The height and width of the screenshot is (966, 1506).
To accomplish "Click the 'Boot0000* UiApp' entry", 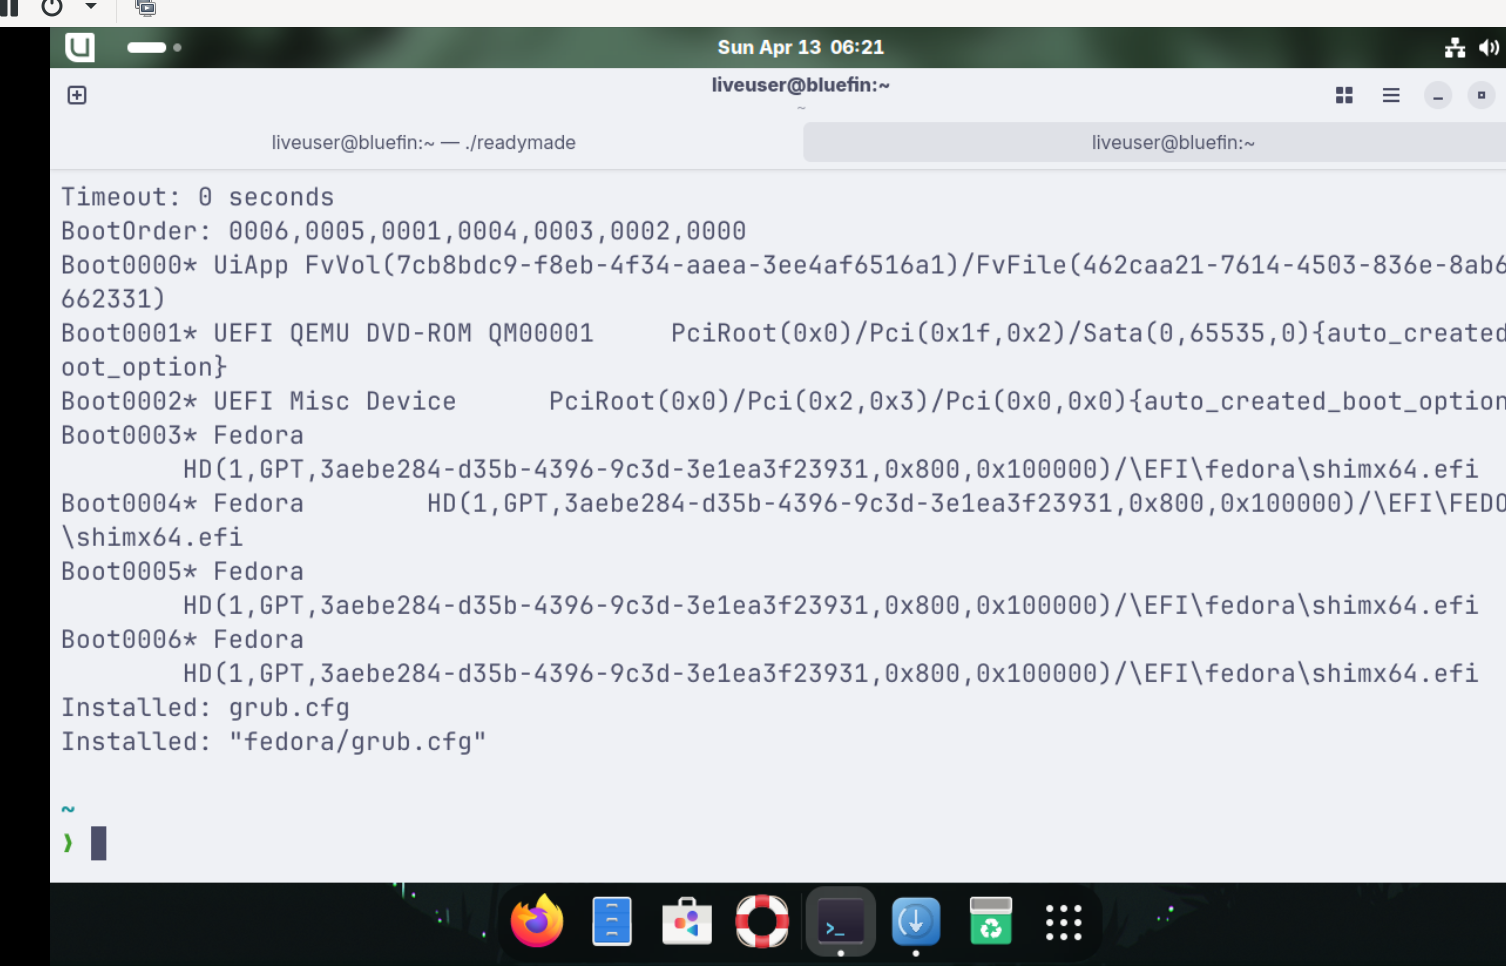I will pyautogui.click(x=783, y=265).
